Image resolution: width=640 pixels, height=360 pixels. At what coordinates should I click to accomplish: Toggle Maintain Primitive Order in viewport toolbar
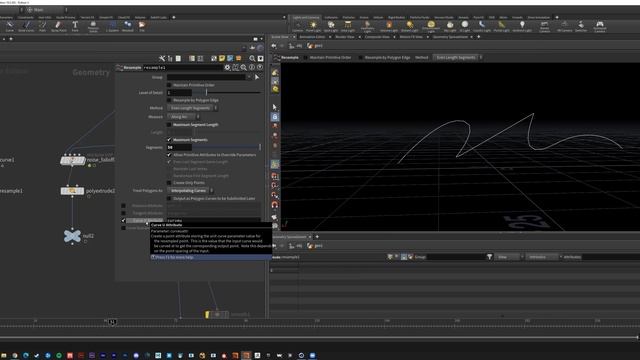(x=305, y=58)
